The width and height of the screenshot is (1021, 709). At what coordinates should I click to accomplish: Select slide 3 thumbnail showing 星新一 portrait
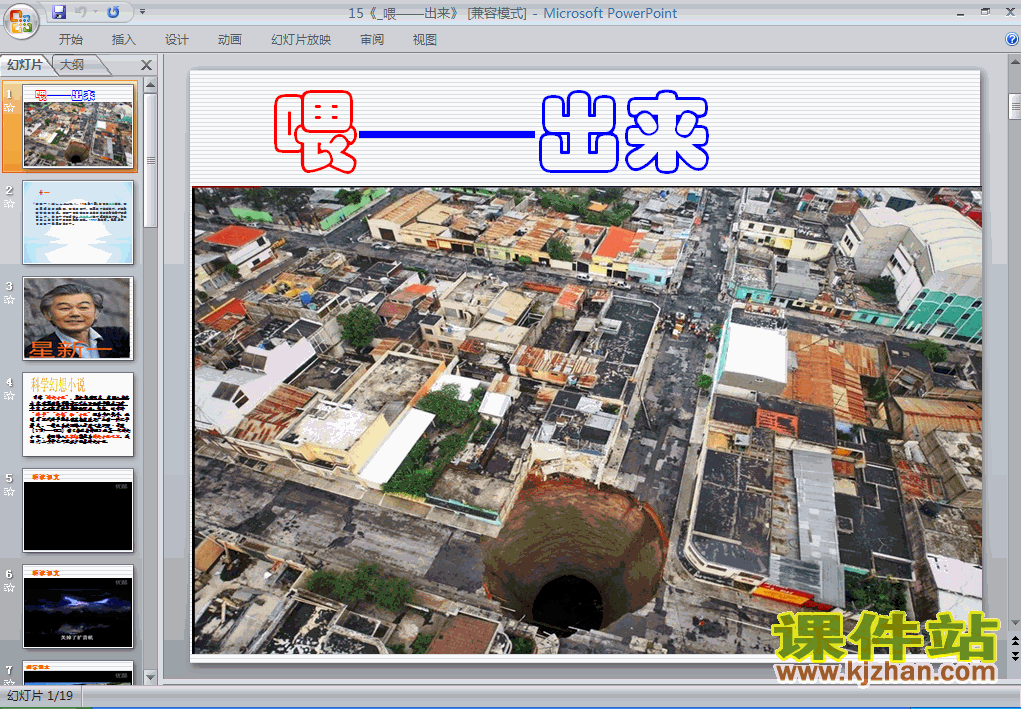[78, 318]
